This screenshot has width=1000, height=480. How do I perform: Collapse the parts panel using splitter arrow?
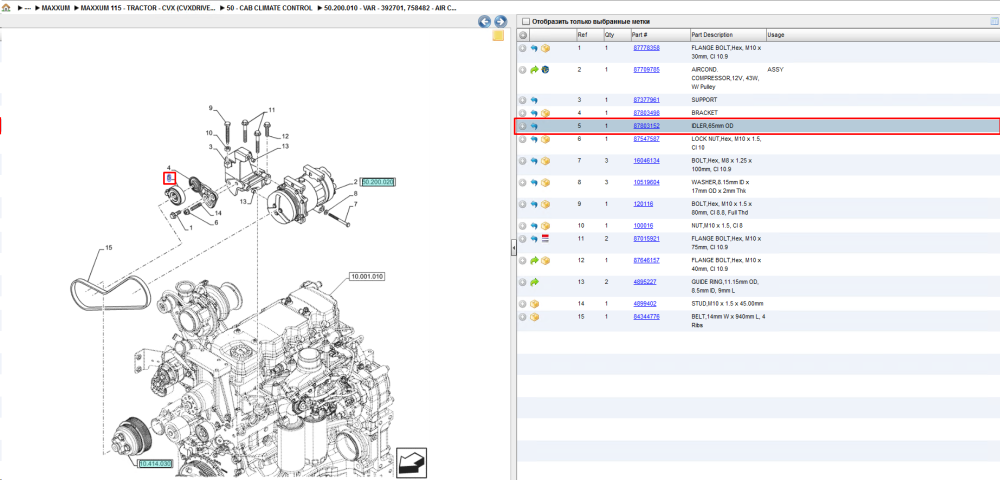click(513, 249)
